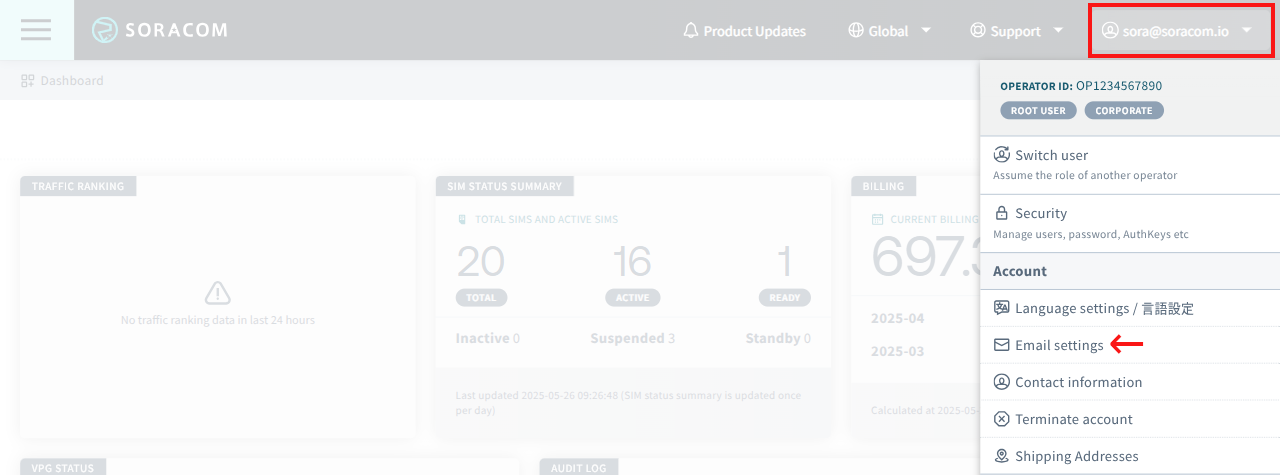Click the Support lifebuoy icon
The width and height of the screenshot is (1280, 475).
click(x=977, y=31)
